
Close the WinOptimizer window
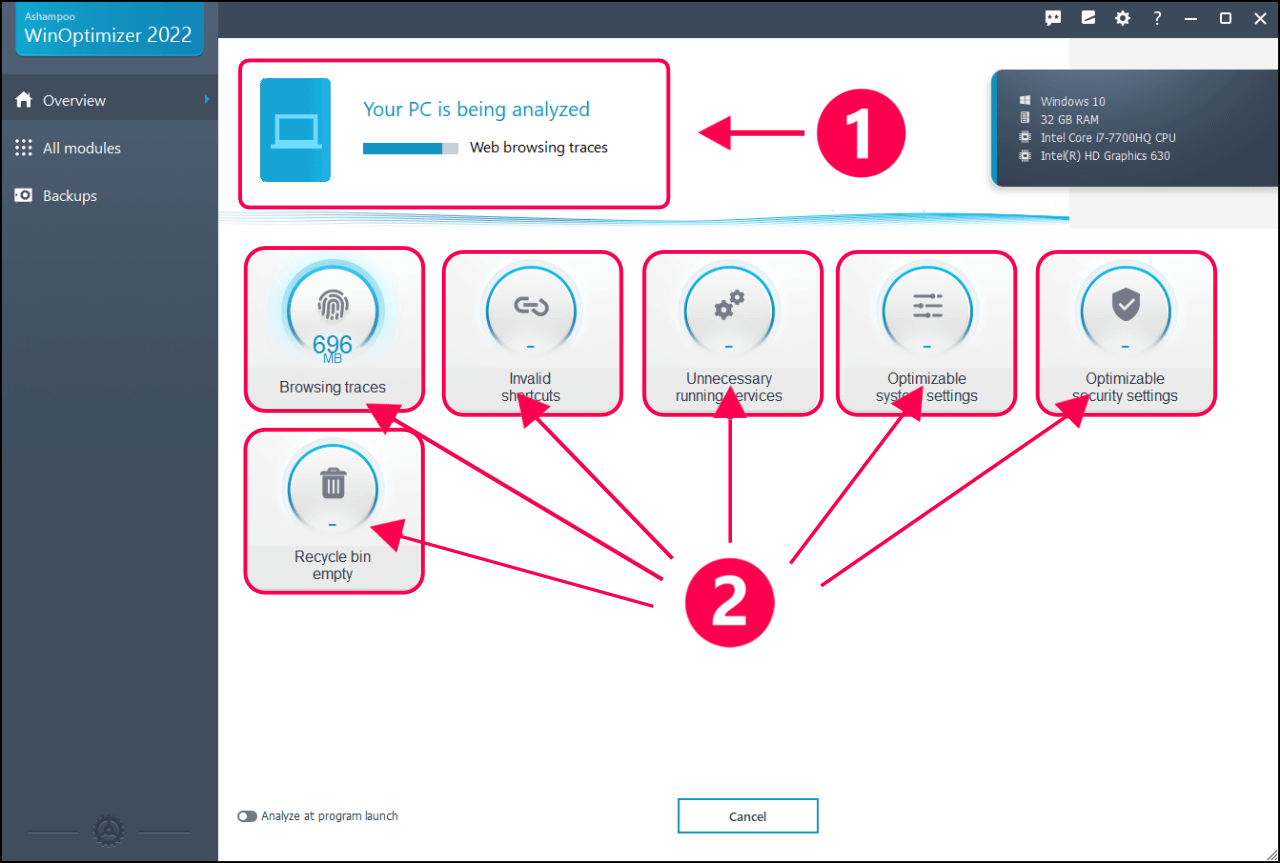click(1259, 18)
